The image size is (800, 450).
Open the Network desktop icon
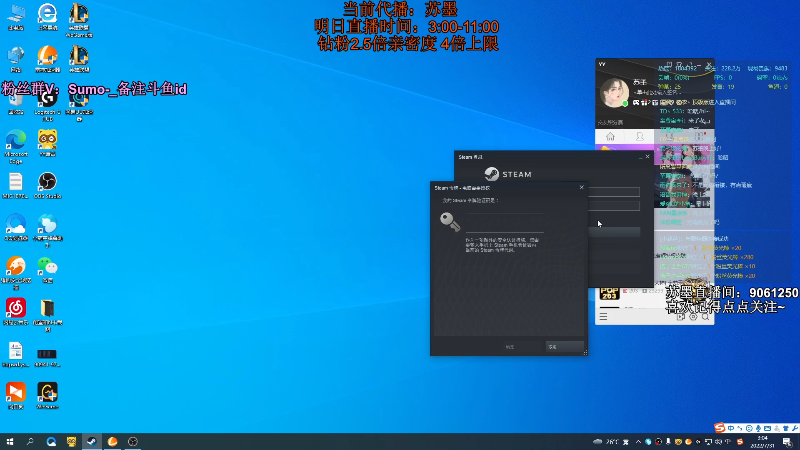click(x=16, y=59)
